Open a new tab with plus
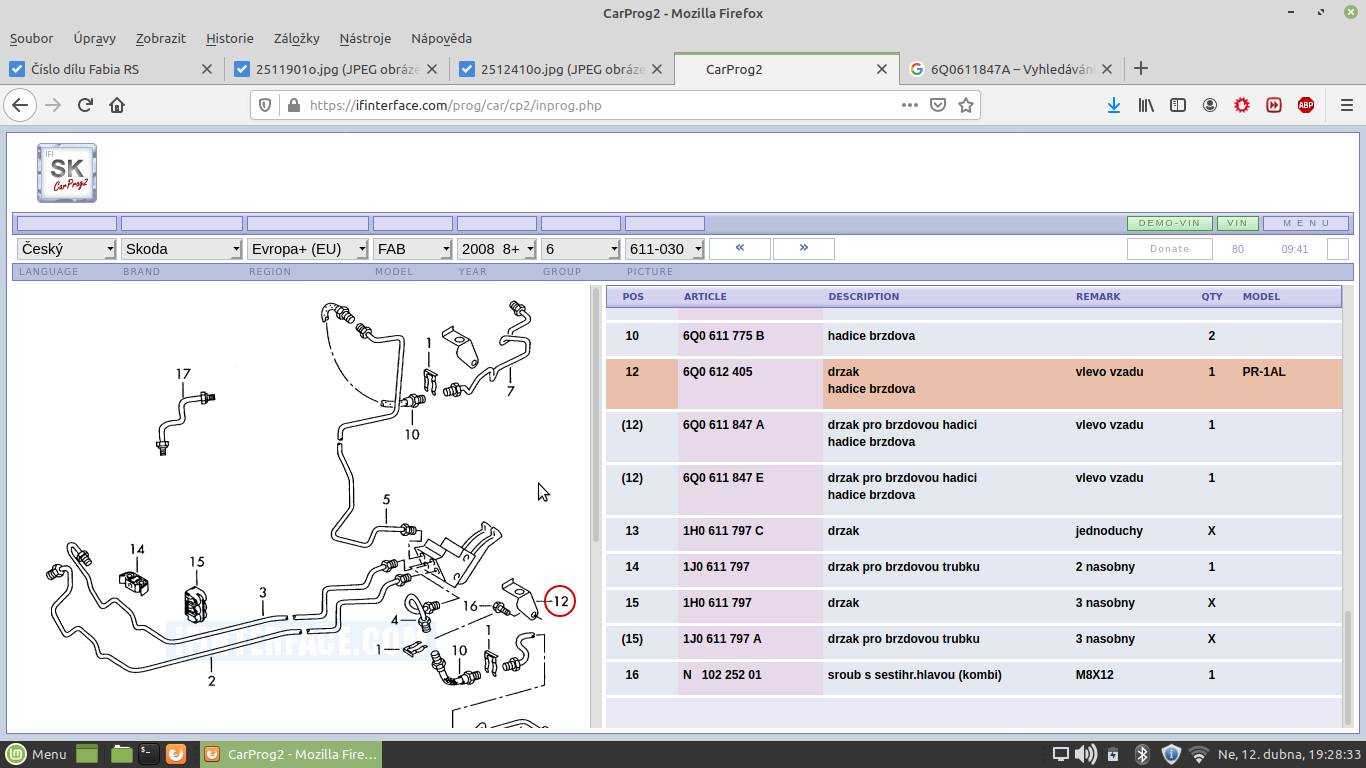This screenshot has height=768, width=1366. 1141,68
